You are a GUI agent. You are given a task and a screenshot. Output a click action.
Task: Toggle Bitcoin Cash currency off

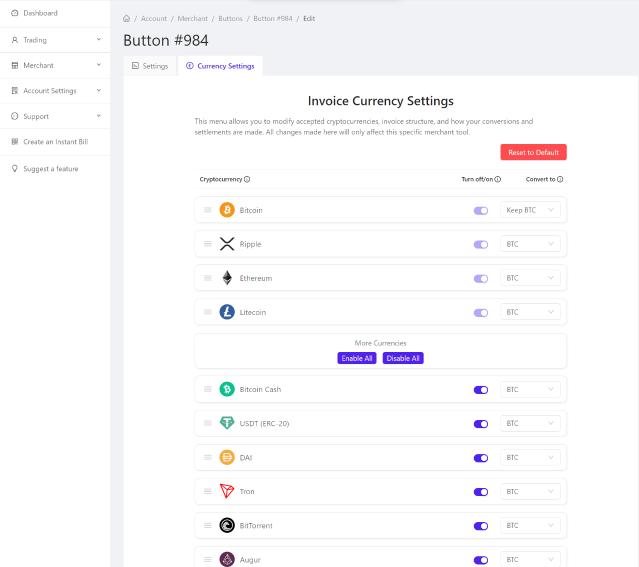481,390
